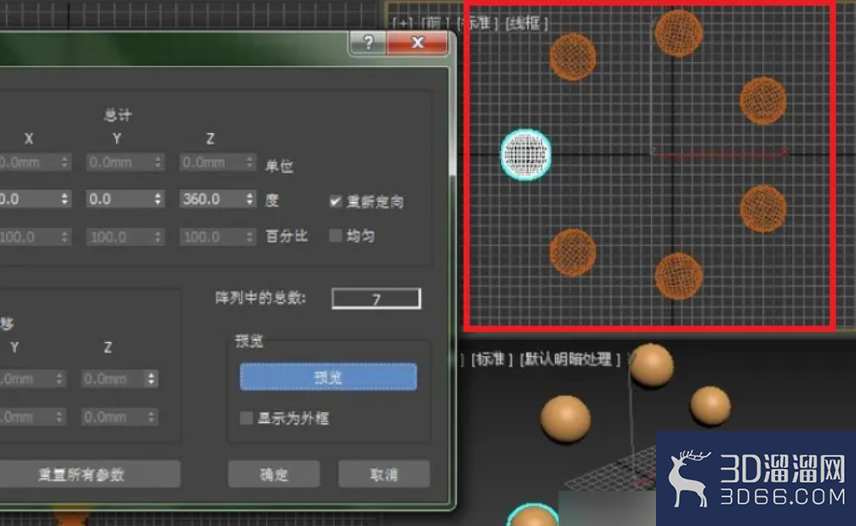Open the [+] viewport menu in front view

tap(404, 23)
